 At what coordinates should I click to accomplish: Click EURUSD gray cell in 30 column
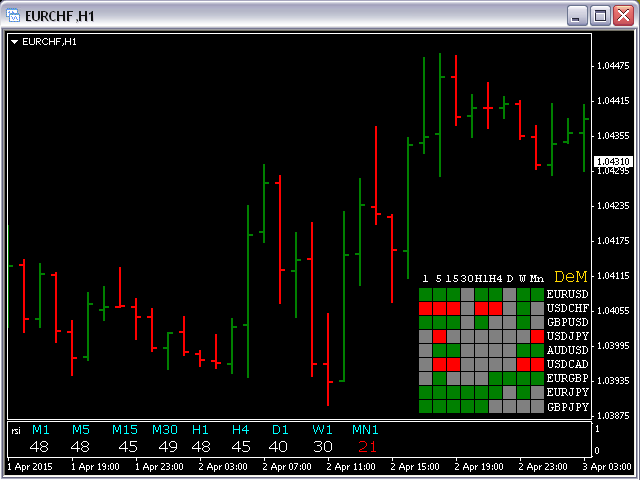(467, 294)
